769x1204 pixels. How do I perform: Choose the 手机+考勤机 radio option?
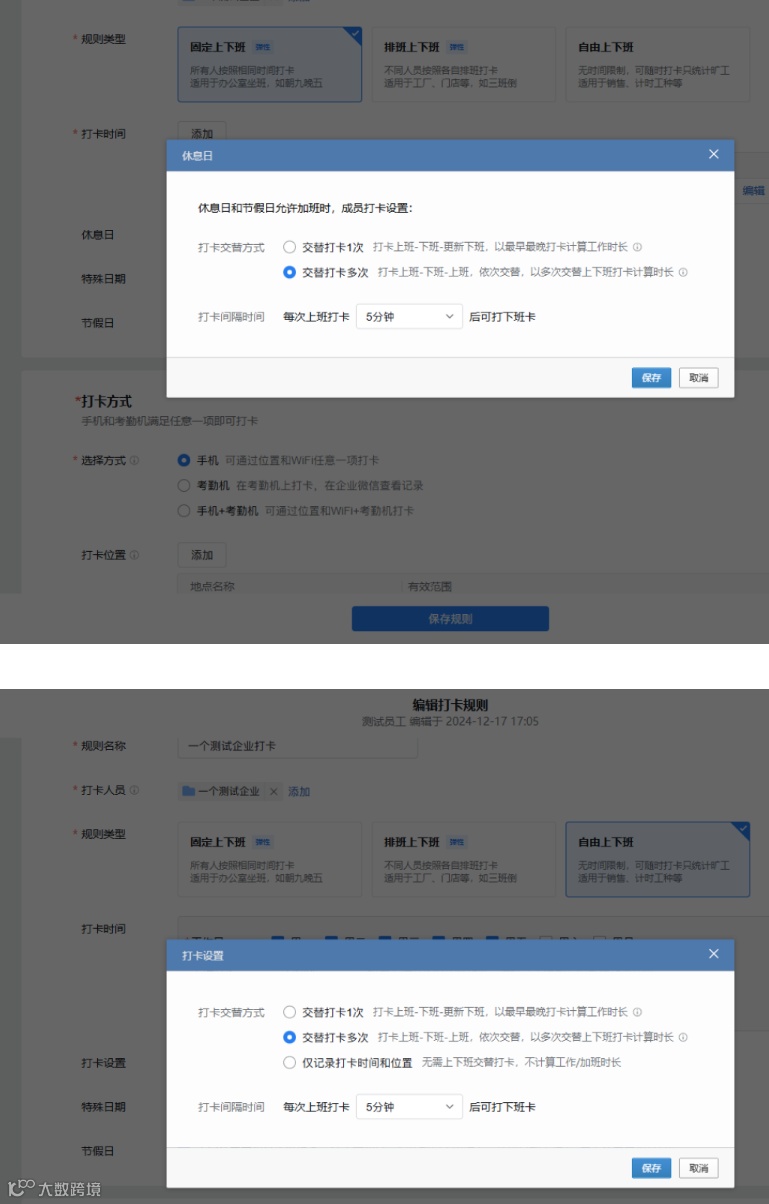[x=183, y=511]
